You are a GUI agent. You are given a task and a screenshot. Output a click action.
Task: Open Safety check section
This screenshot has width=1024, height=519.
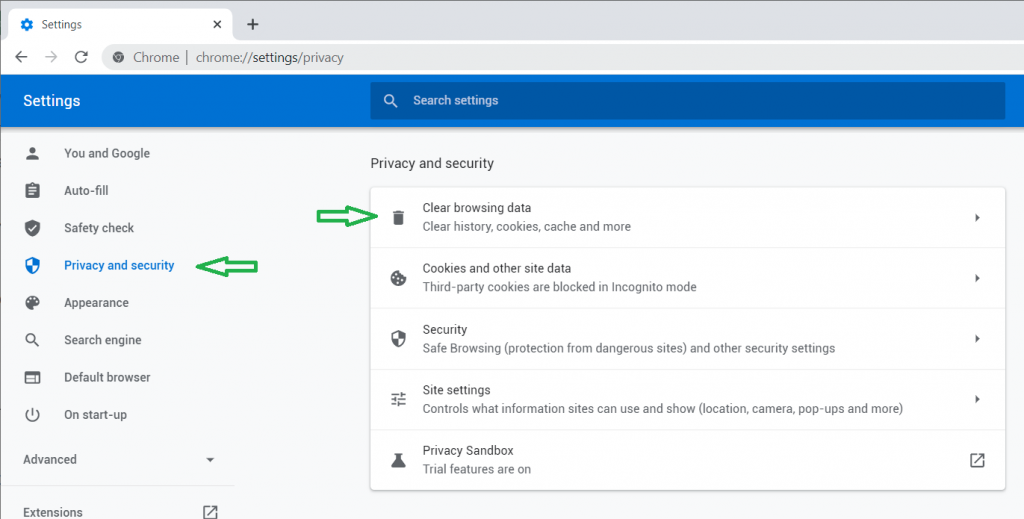pyautogui.click(x=99, y=228)
